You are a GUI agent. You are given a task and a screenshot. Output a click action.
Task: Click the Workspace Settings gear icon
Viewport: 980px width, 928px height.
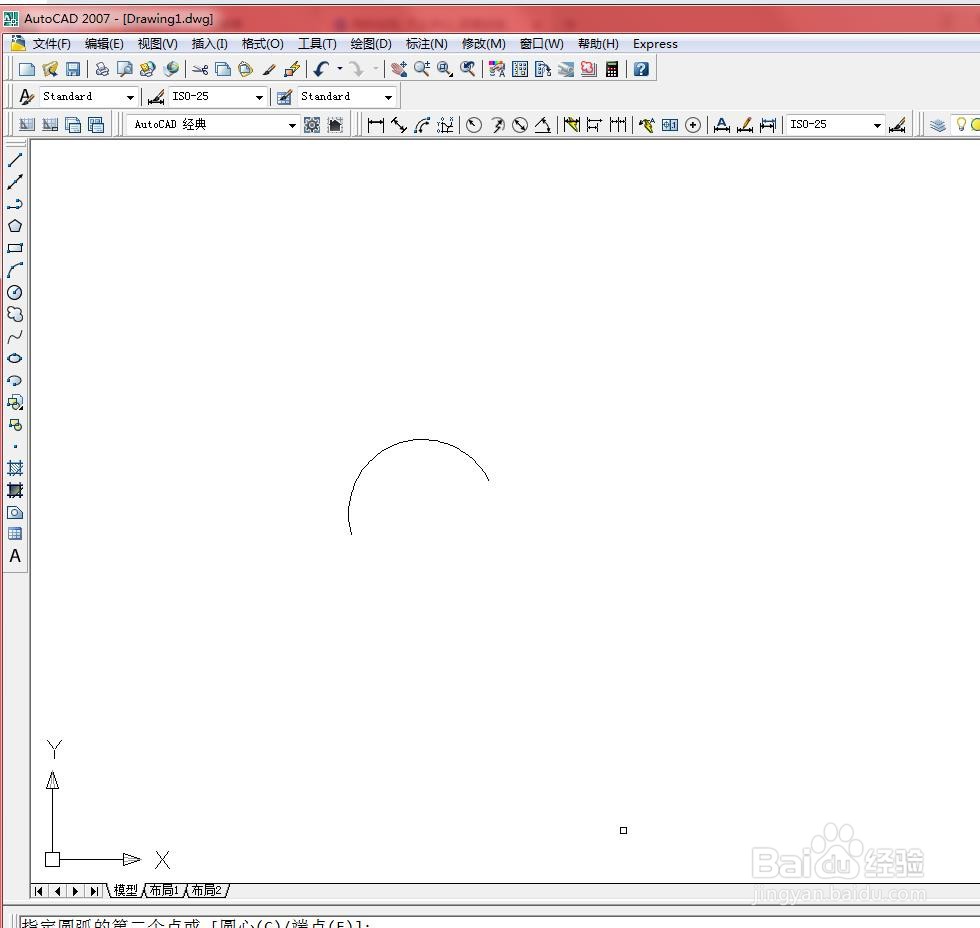[x=312, y=125]
